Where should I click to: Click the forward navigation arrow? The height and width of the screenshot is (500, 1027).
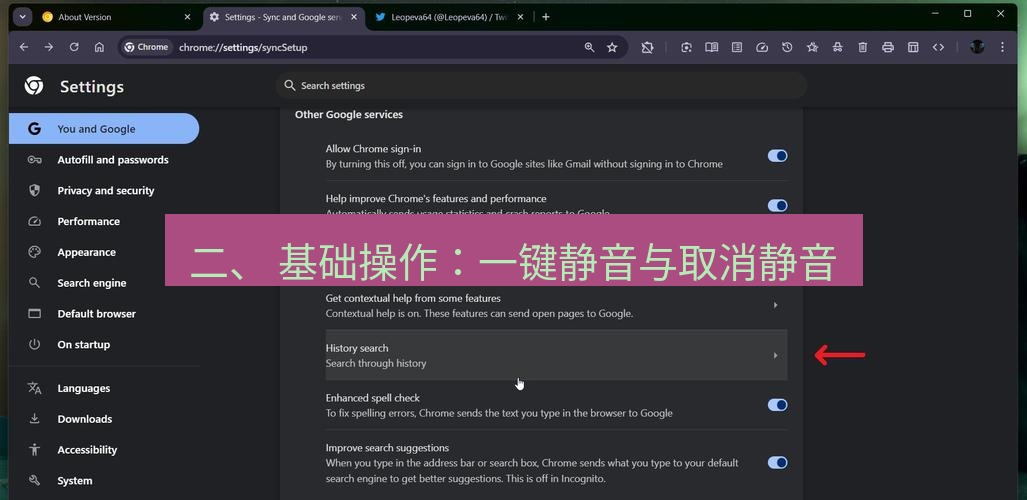click(x=48, y=47)
